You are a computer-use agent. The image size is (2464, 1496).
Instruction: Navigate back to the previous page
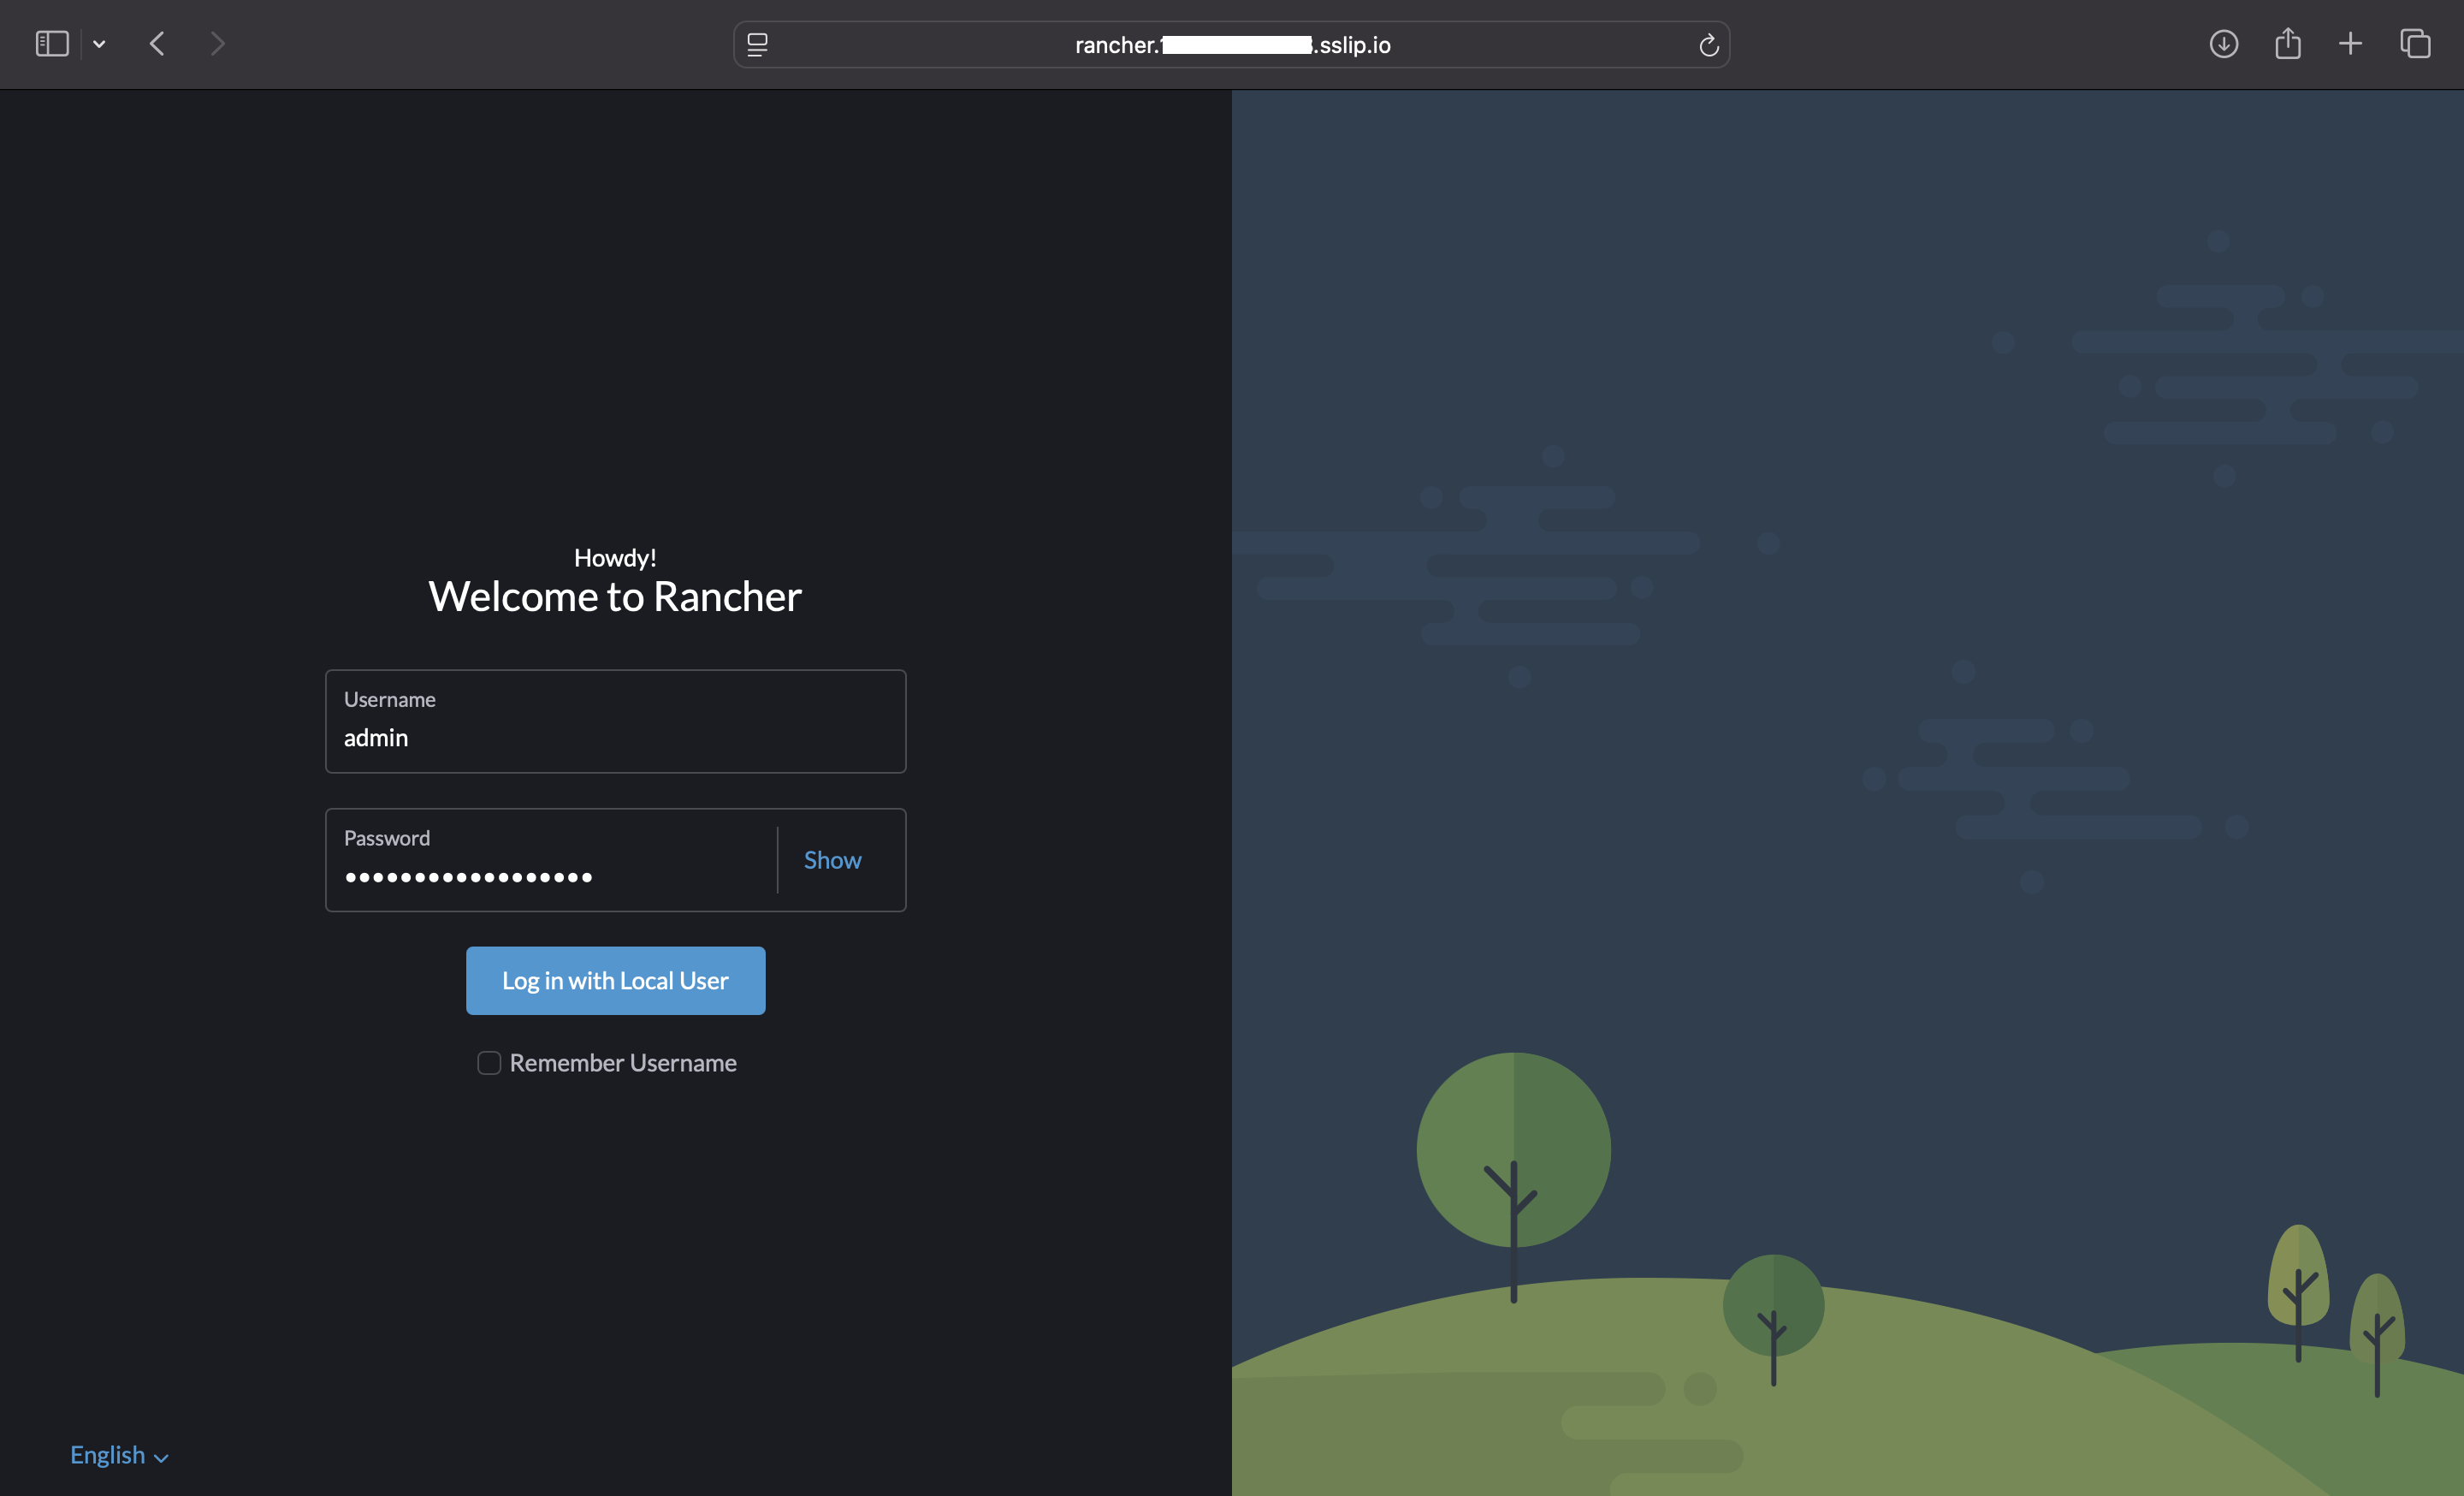(x=157, y=43)
